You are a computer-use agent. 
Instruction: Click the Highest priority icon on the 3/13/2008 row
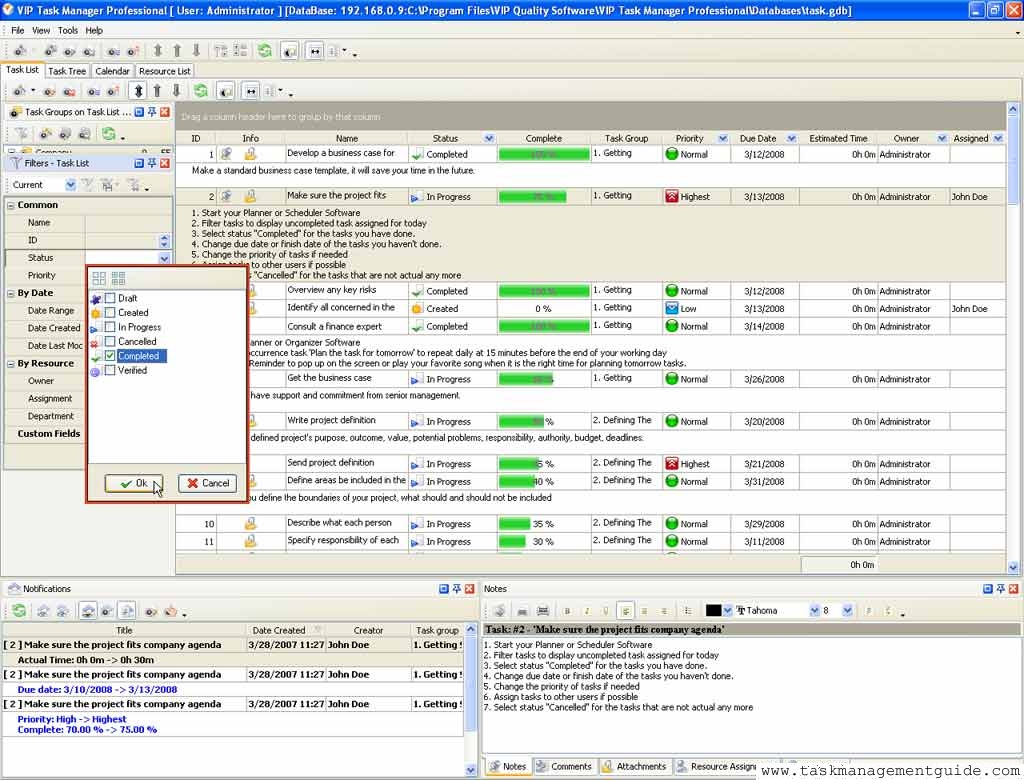click(671, 196)
